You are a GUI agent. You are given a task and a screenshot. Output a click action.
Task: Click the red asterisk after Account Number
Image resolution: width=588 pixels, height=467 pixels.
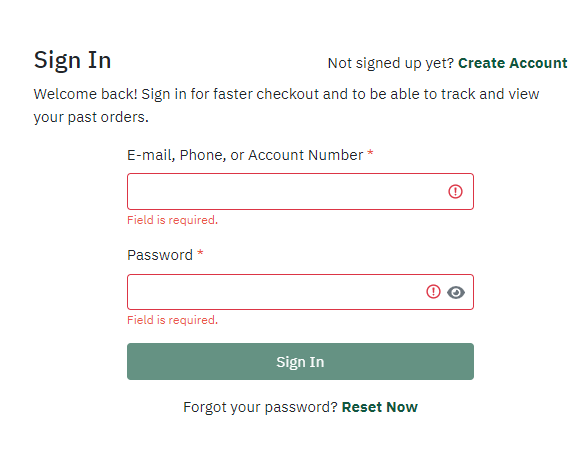click(x=370, y=152)
